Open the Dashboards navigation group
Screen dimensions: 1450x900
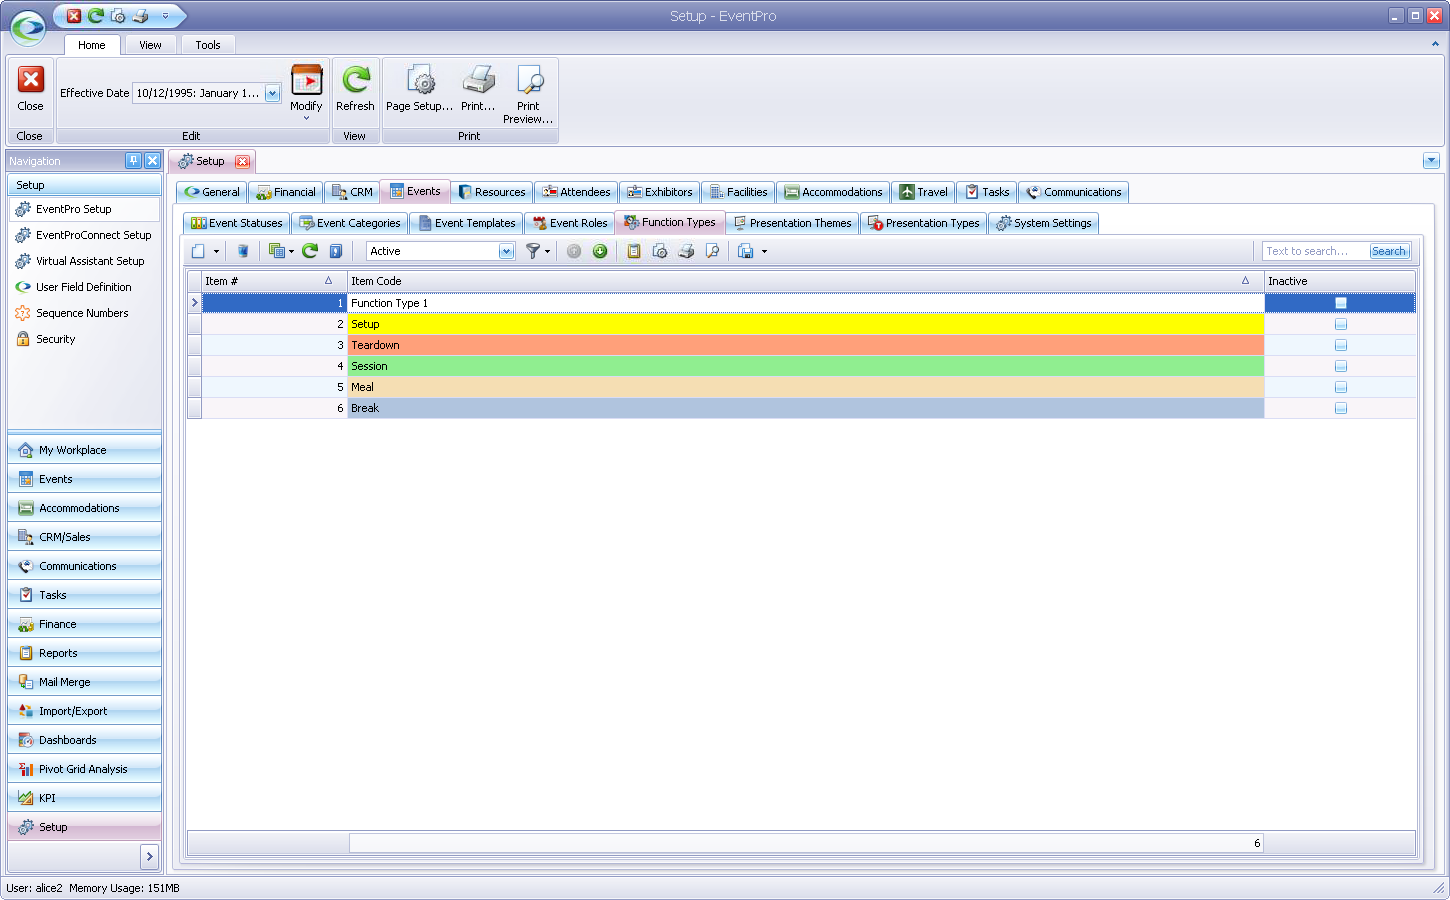point(84,740)
